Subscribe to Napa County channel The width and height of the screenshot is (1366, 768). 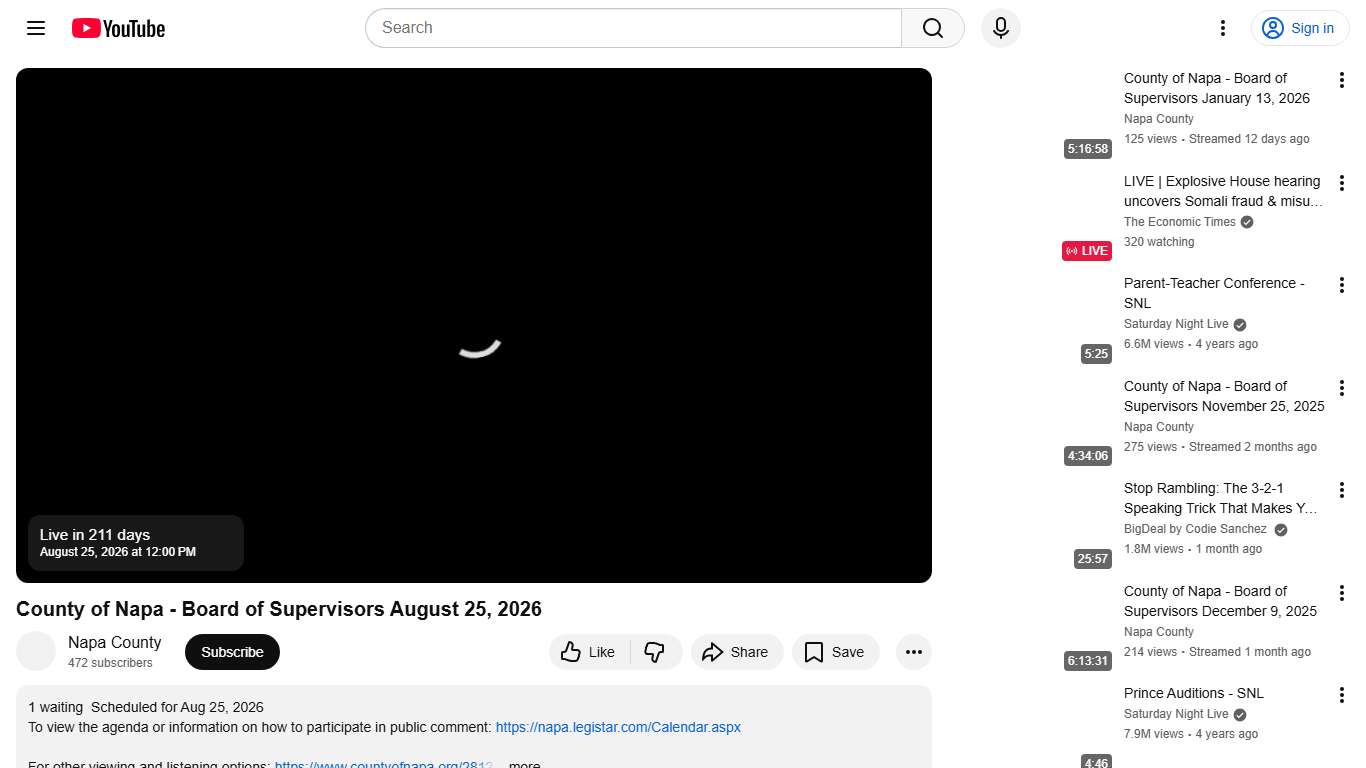232,652
